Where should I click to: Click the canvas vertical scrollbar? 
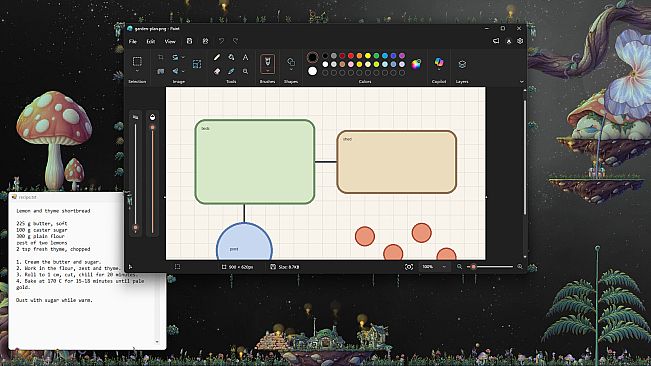coord(525,158)
